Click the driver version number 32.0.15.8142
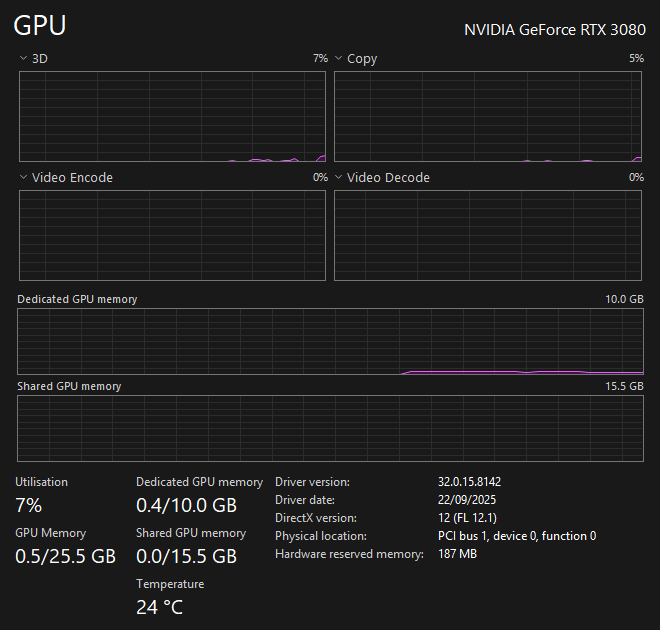660x630 pixels. pos(469,482)
